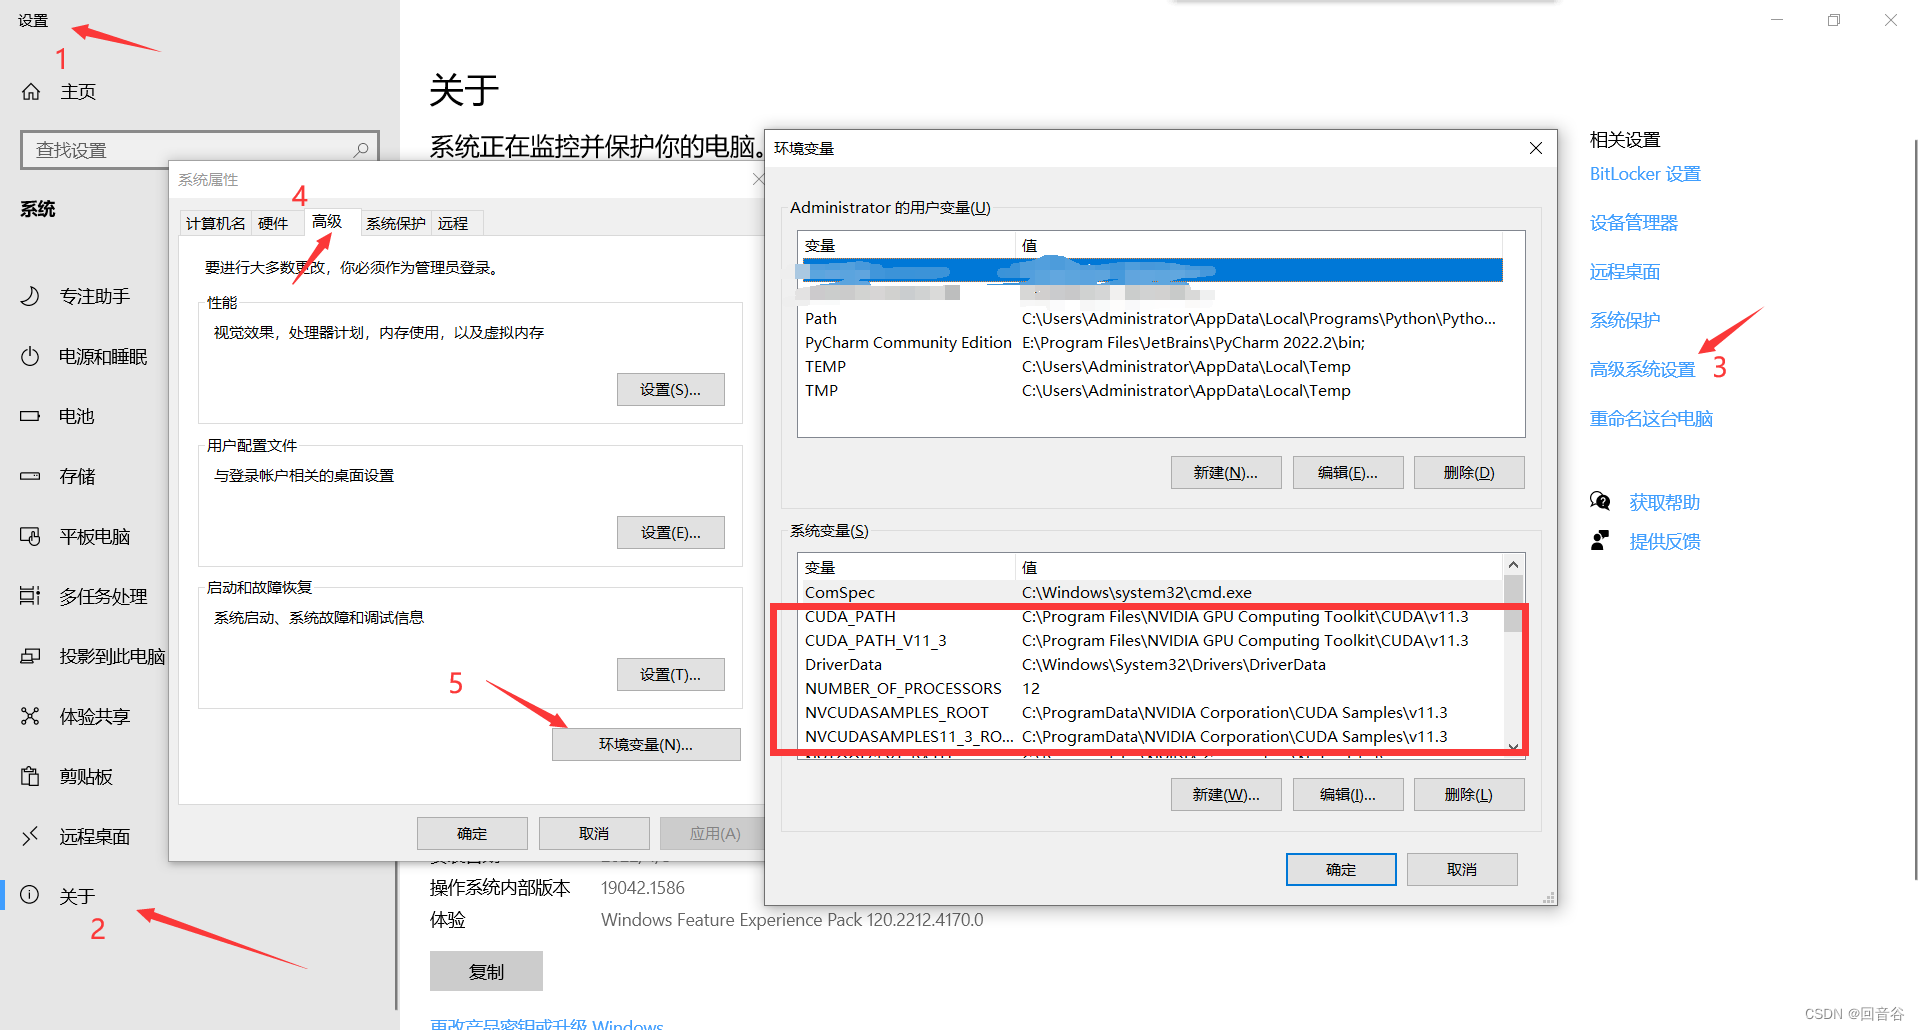
Task: Click 删除(L) for system variables
Action: point(1469,795)
